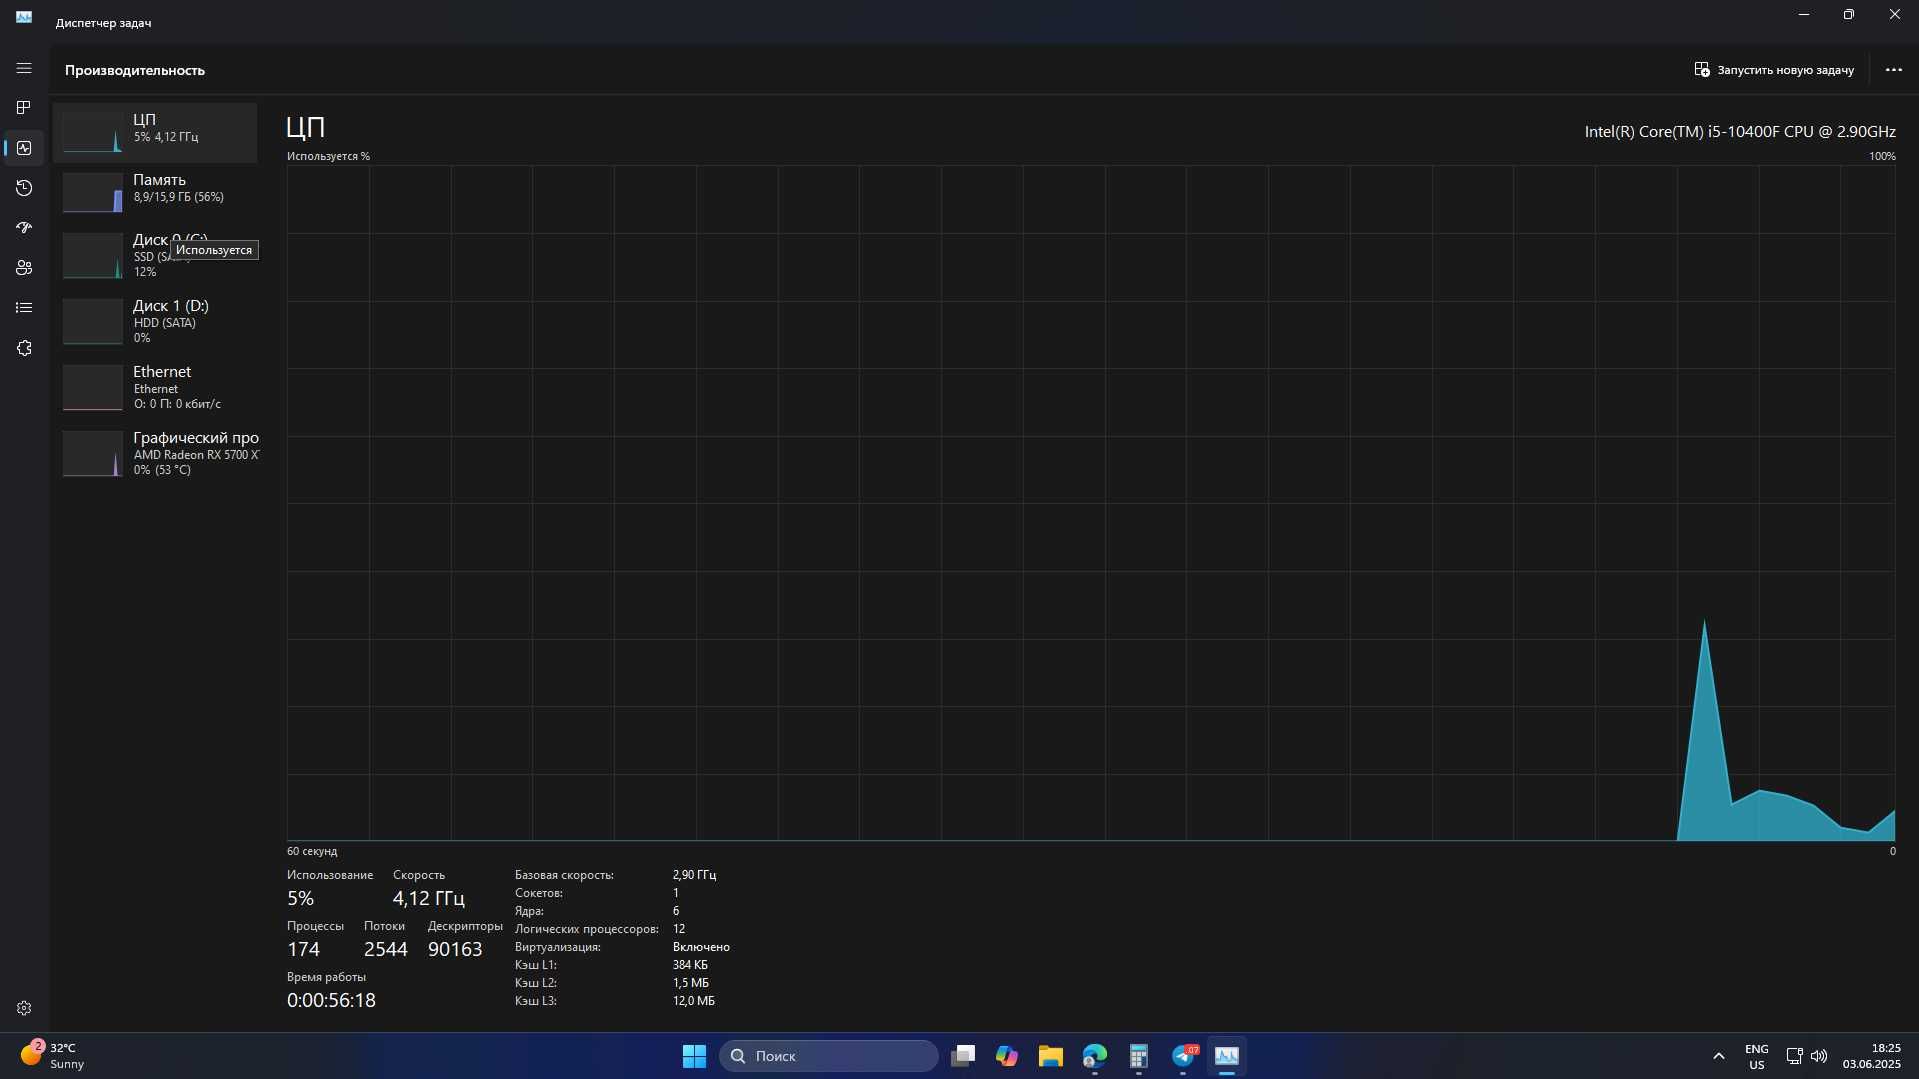Screen dimensions: 1919x1079
Task: Click the threads count 2544
Action: (386, 949)
